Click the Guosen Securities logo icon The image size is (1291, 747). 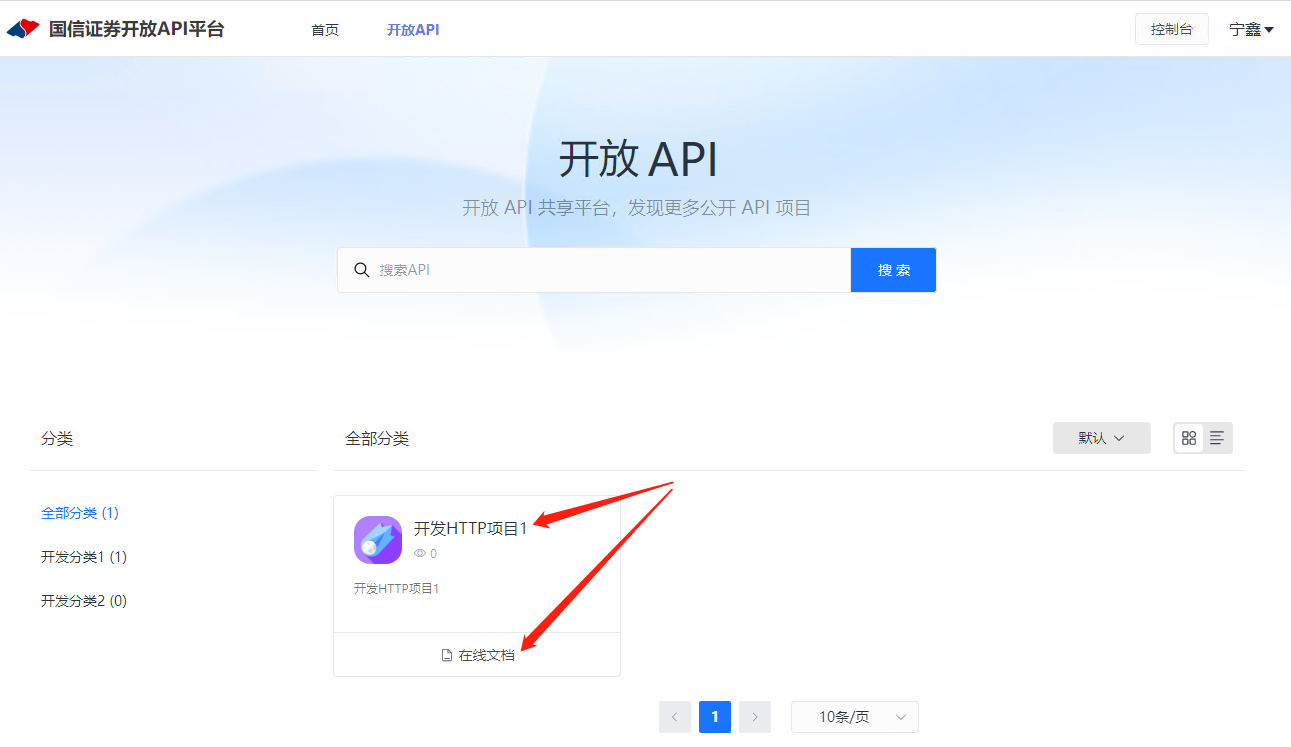(x=23, y=29)
